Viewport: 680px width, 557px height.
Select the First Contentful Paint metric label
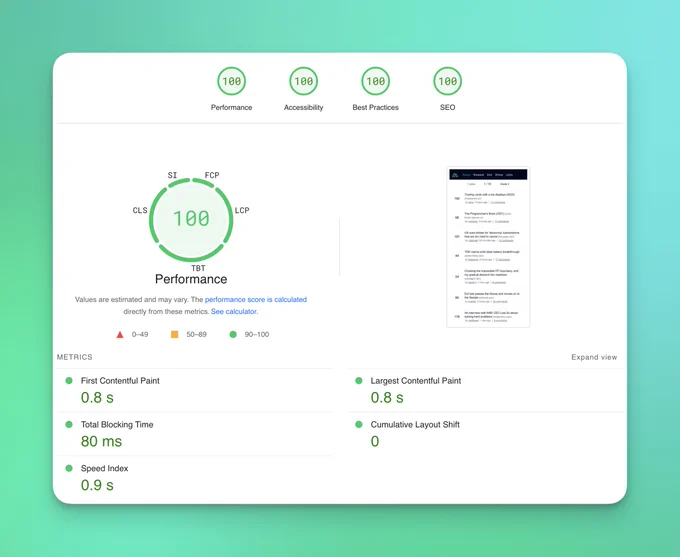tap(120, 380)
